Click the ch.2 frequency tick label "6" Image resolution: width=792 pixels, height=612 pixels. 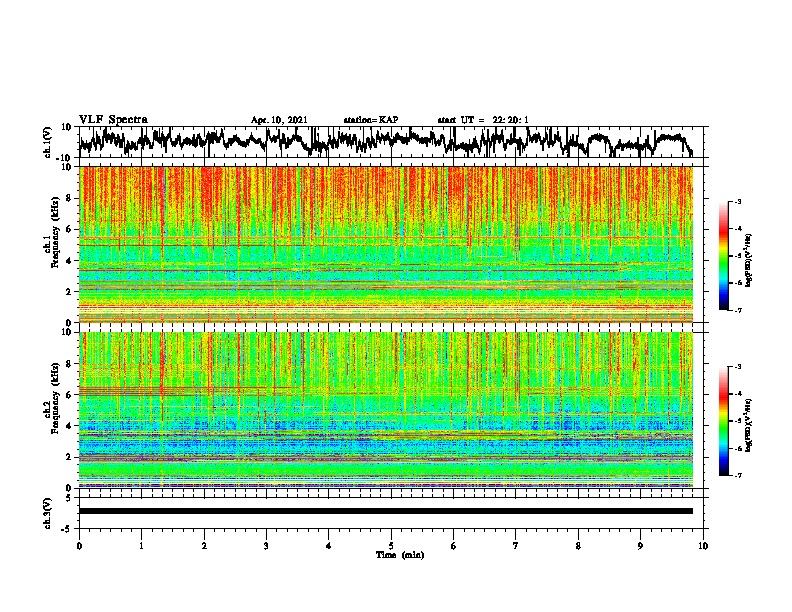pyautogui.click(x=70, y=394)
